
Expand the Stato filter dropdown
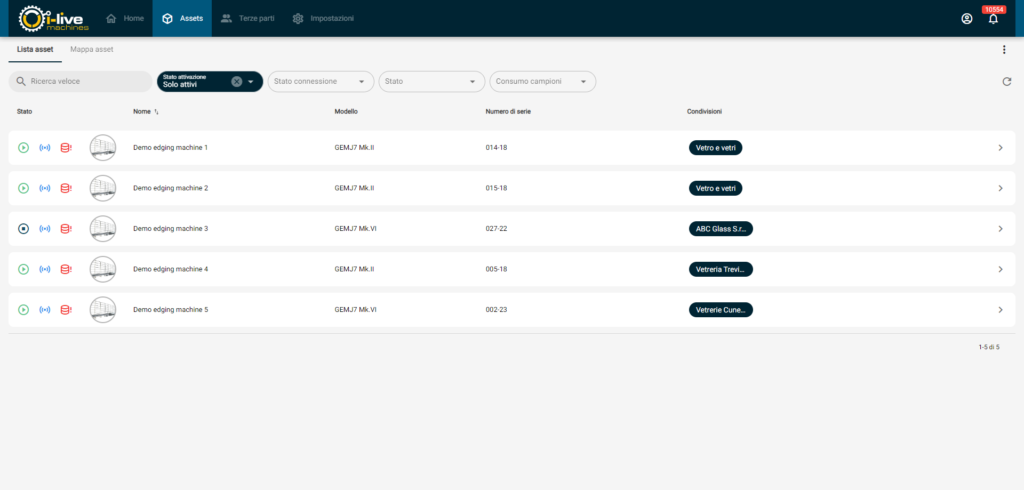431,82
